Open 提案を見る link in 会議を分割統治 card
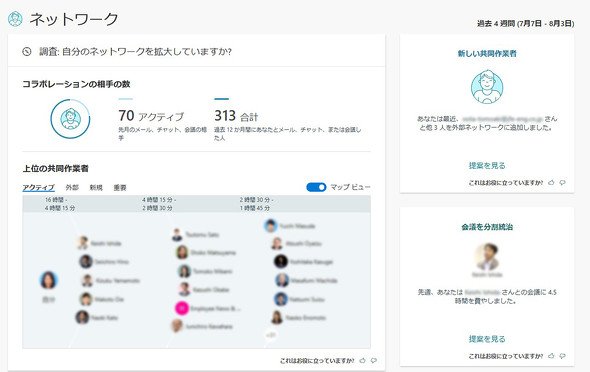The height and width of the screenshot is (372, 590). (x=487, y=339)
